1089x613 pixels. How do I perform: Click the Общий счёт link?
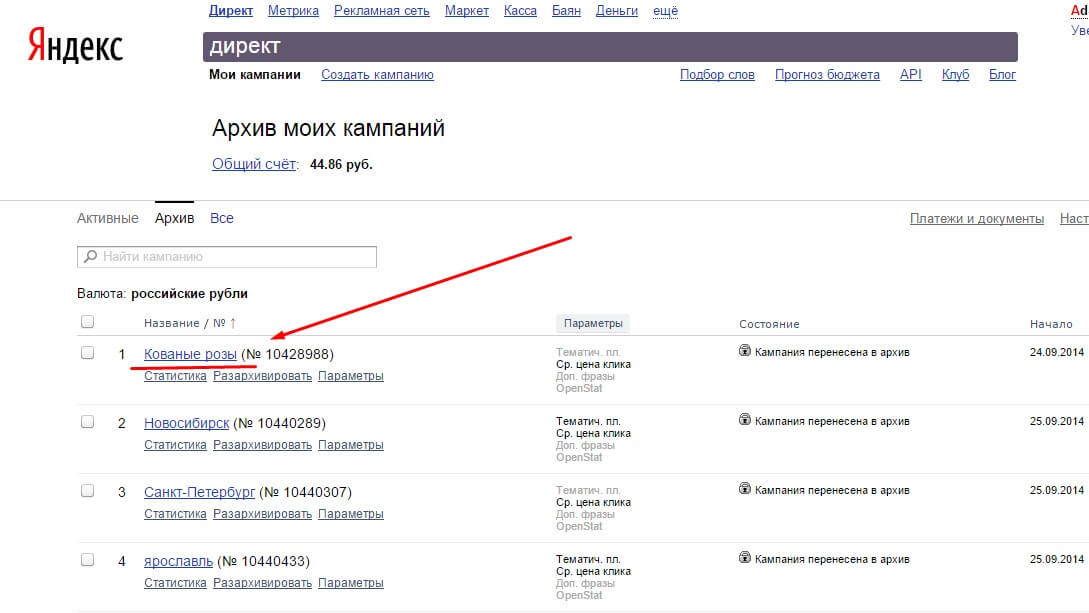254,165
